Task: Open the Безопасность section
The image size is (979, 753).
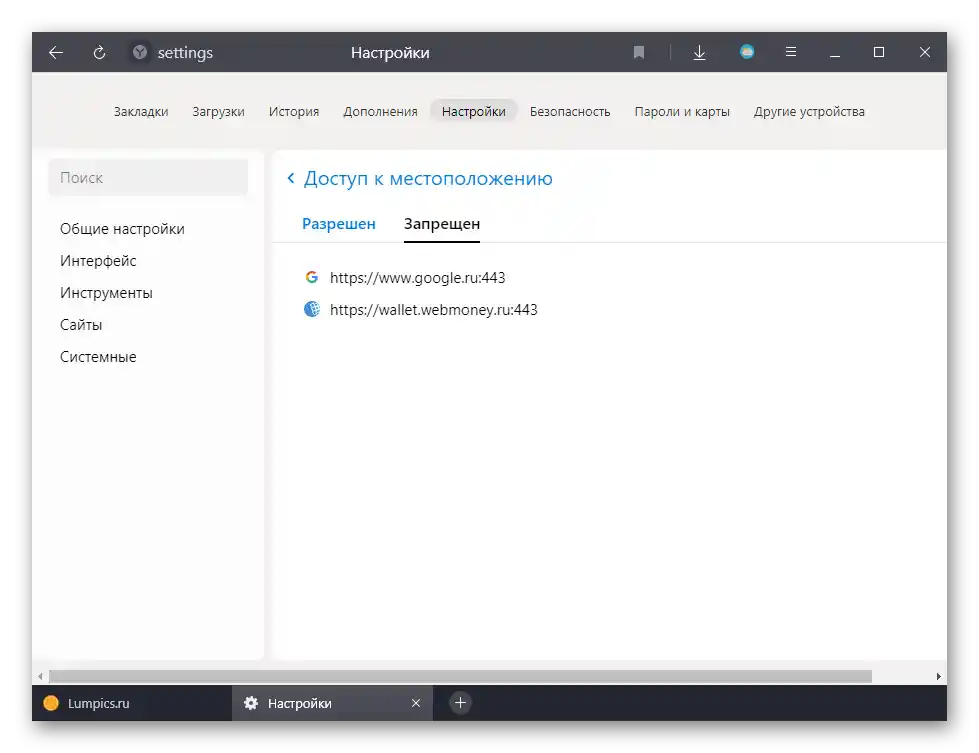Action: 570,112
